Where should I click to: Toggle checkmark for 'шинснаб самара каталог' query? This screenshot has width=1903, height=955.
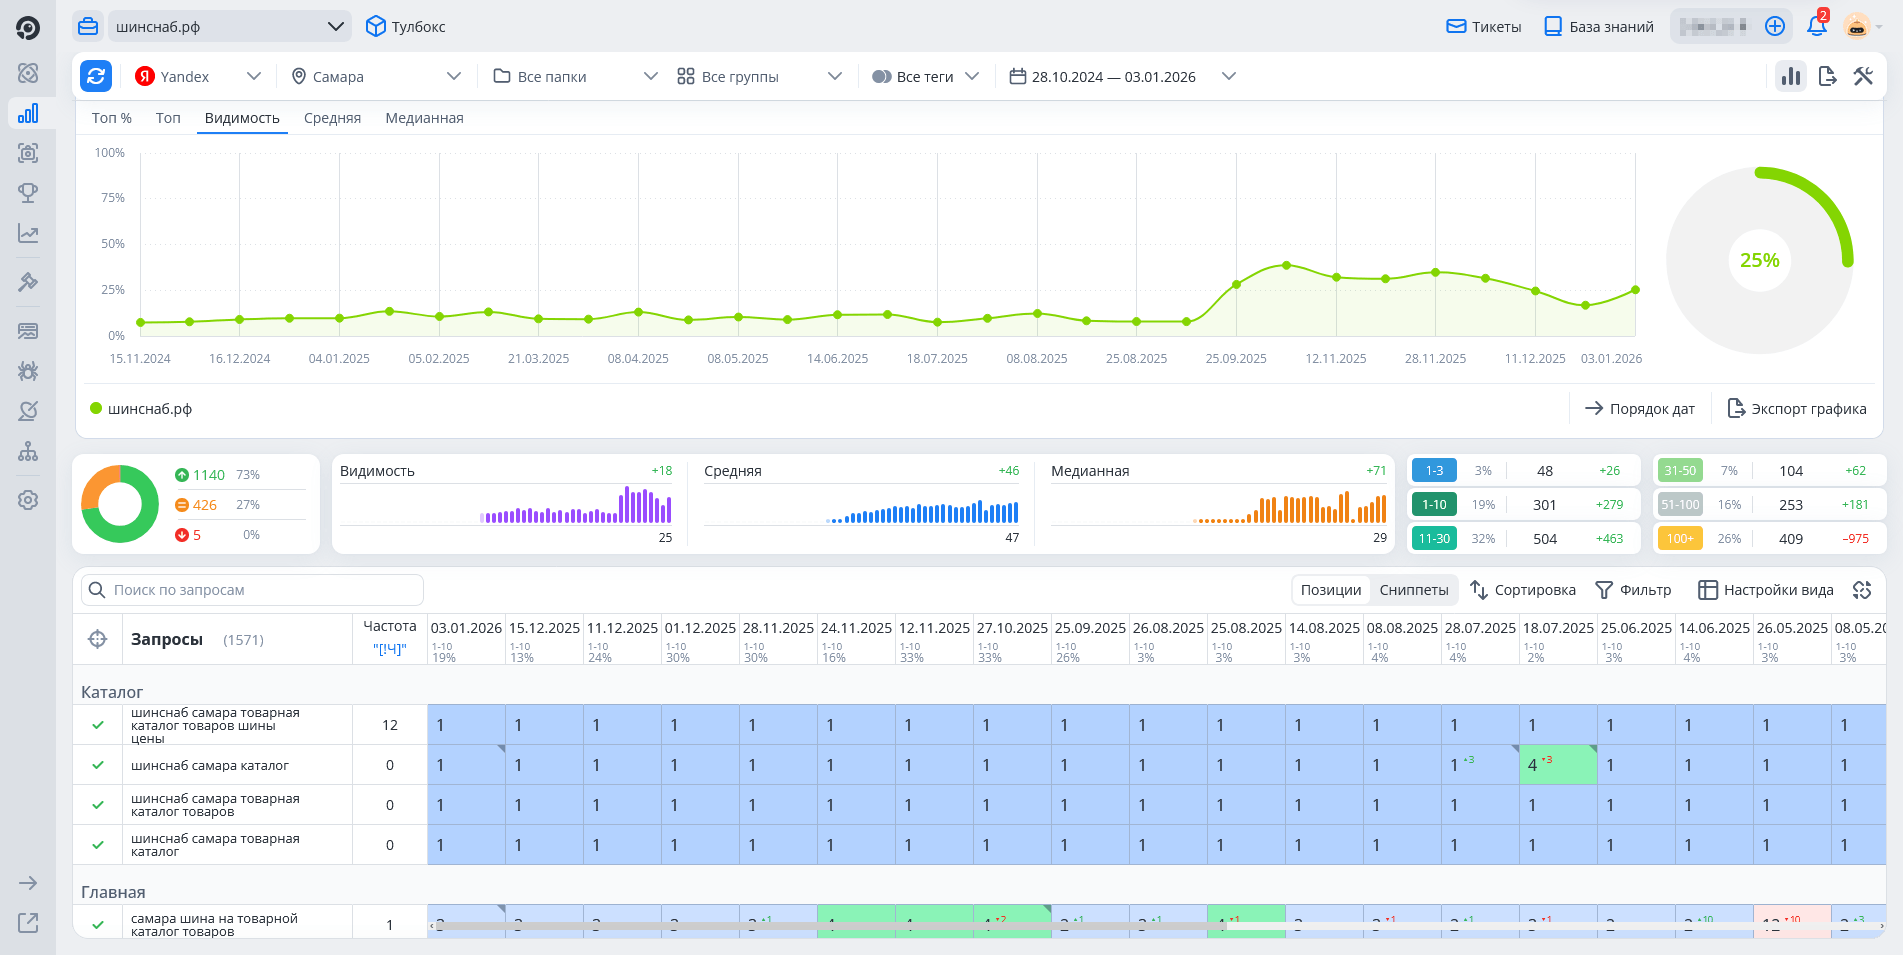point(98,765)
